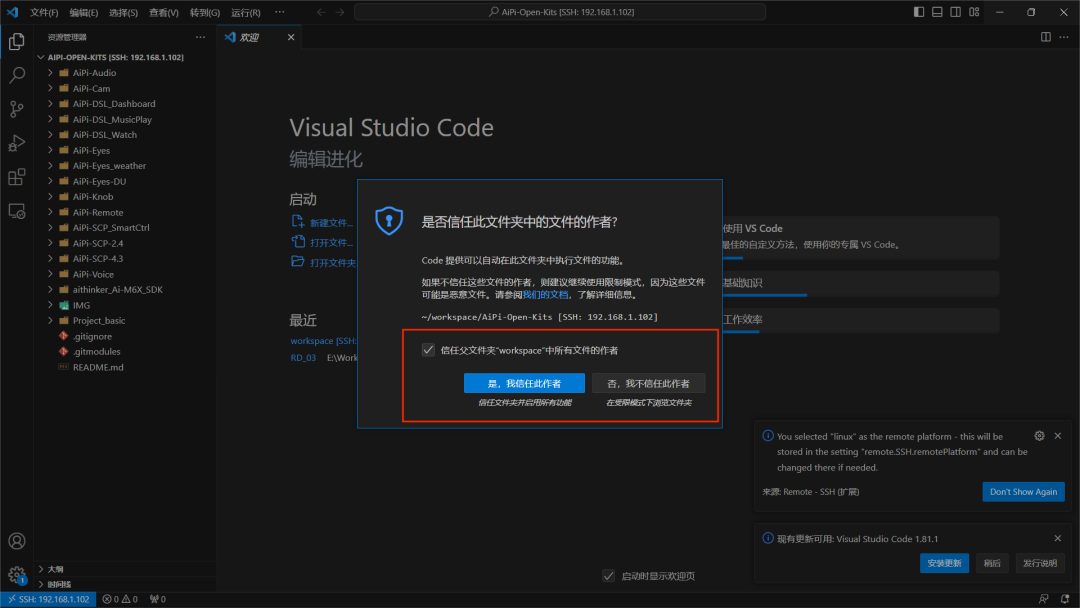1080x608 pixels.
Task: Click the title bar command center search
Action: pos(560,12)
